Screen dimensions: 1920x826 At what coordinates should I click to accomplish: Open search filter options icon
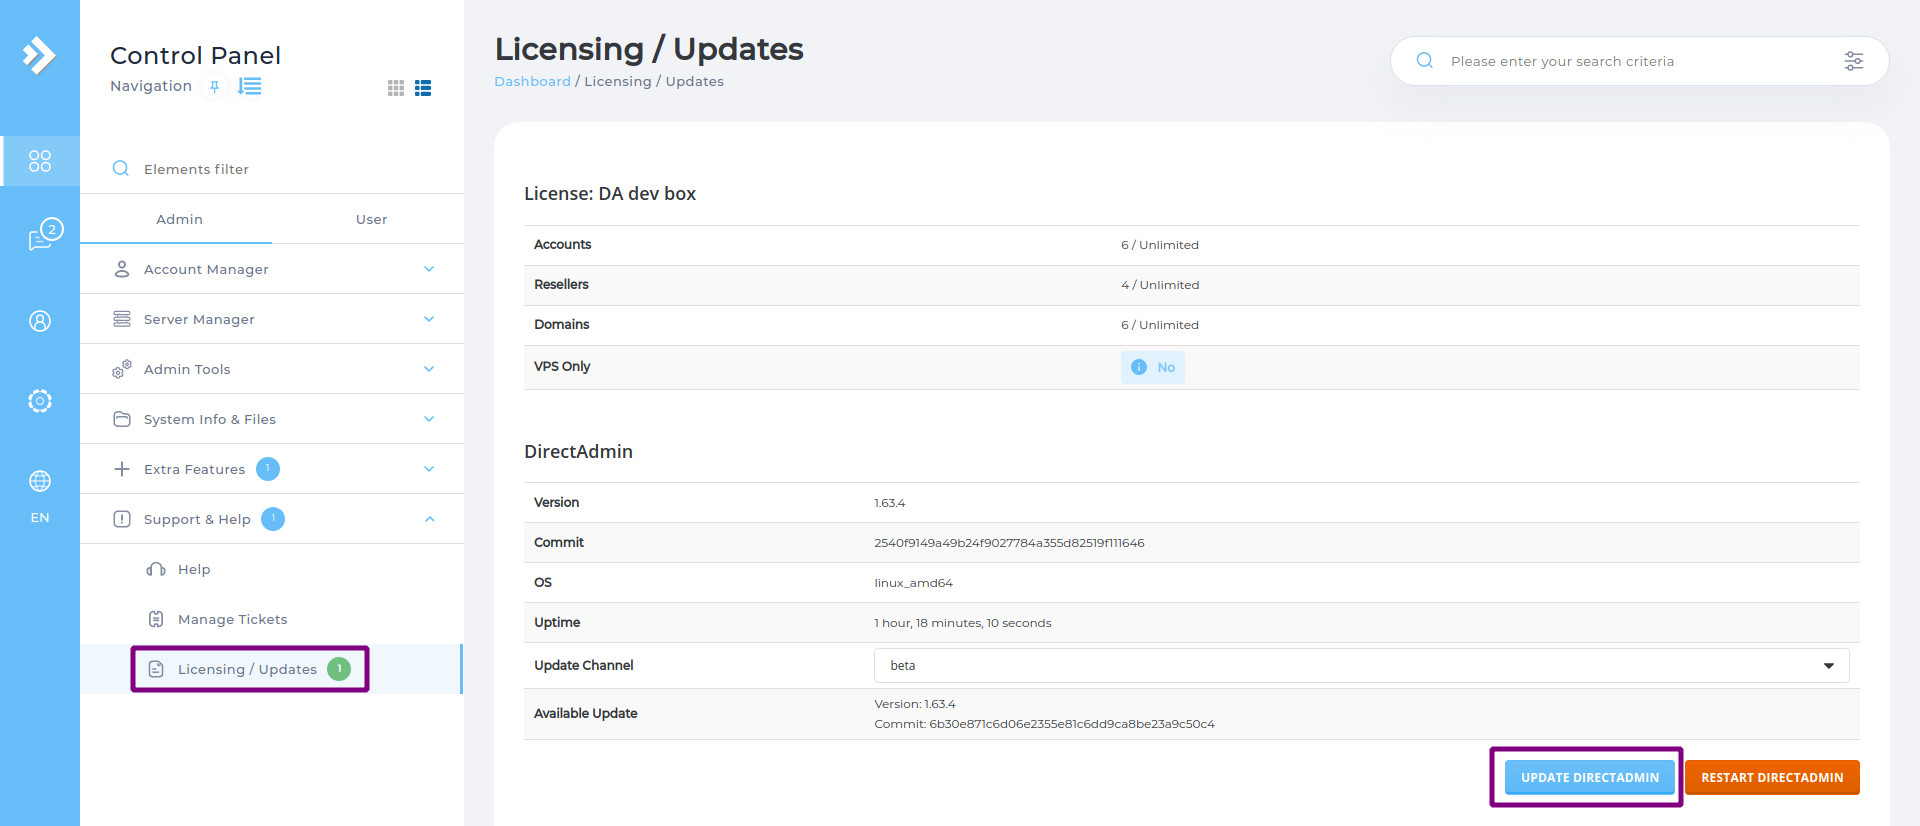[1853, 61]
